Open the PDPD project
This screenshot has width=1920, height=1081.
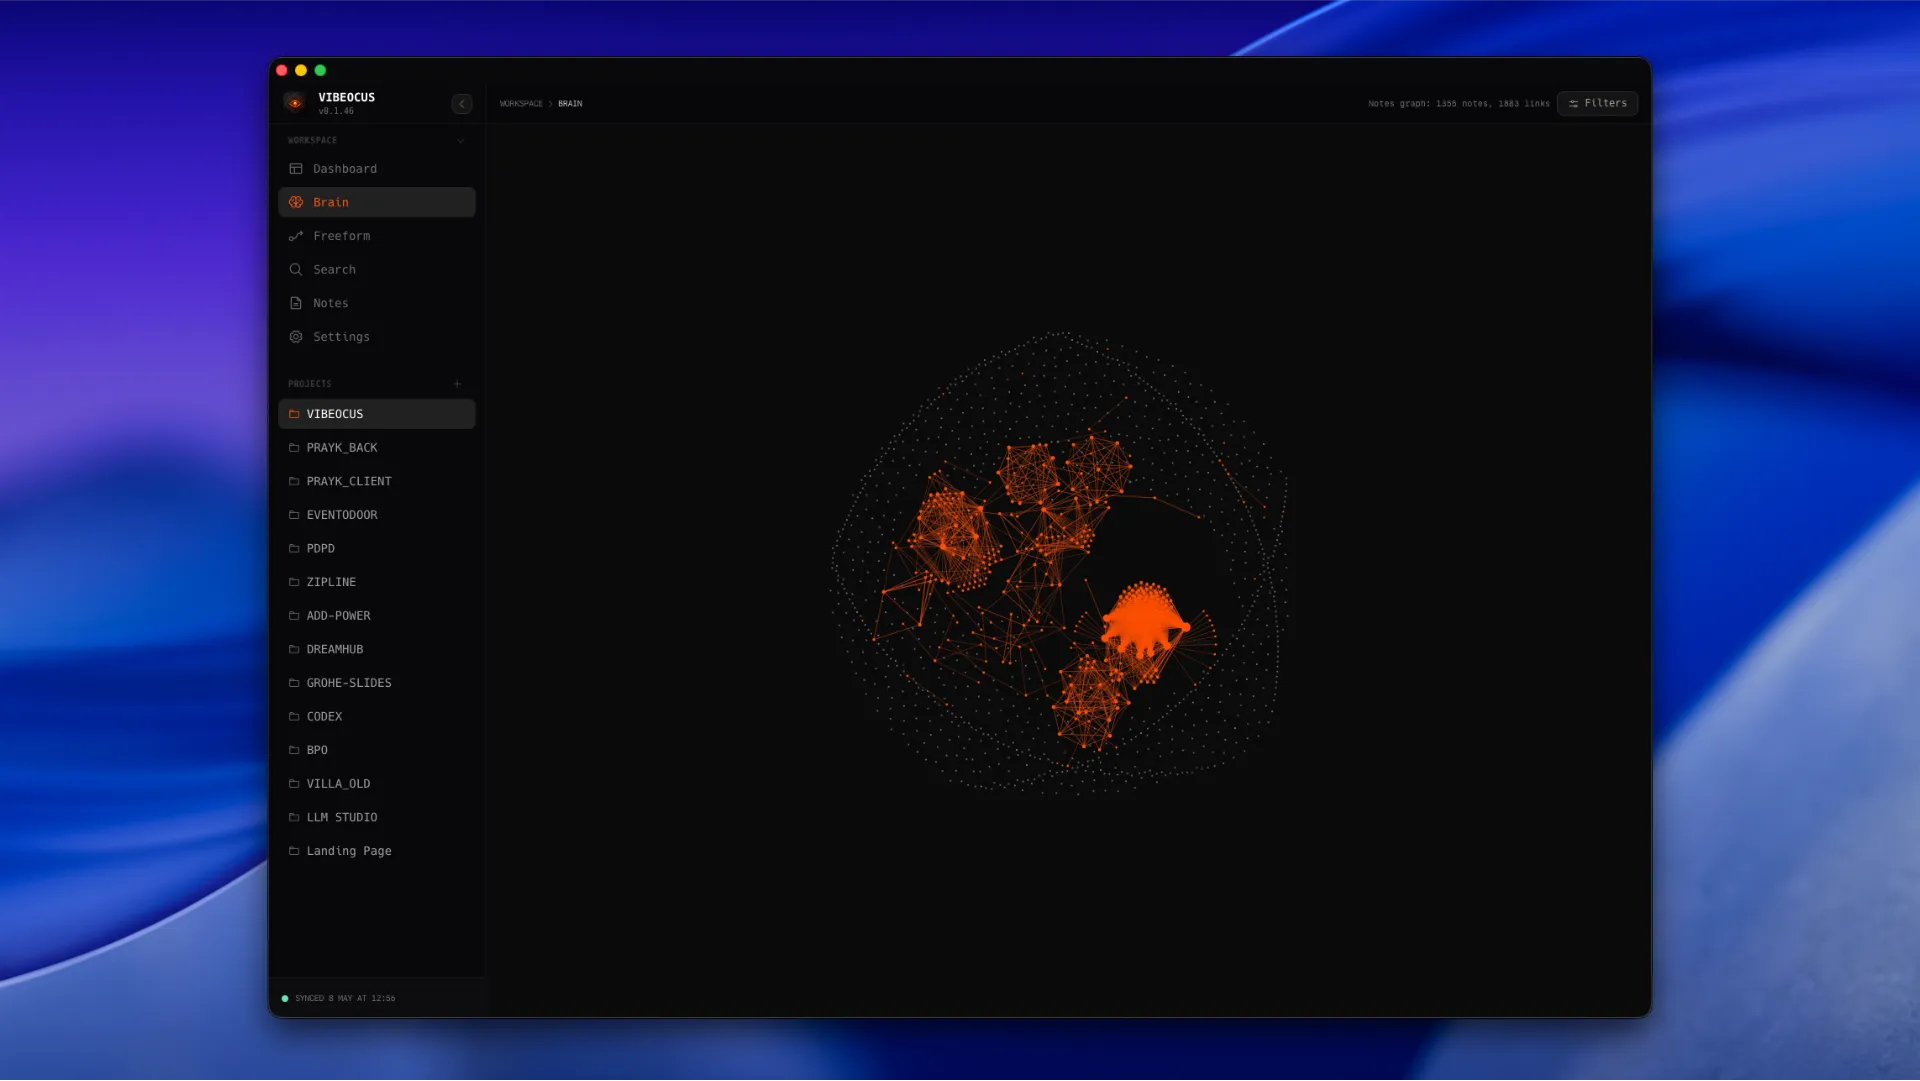(377, 549)
